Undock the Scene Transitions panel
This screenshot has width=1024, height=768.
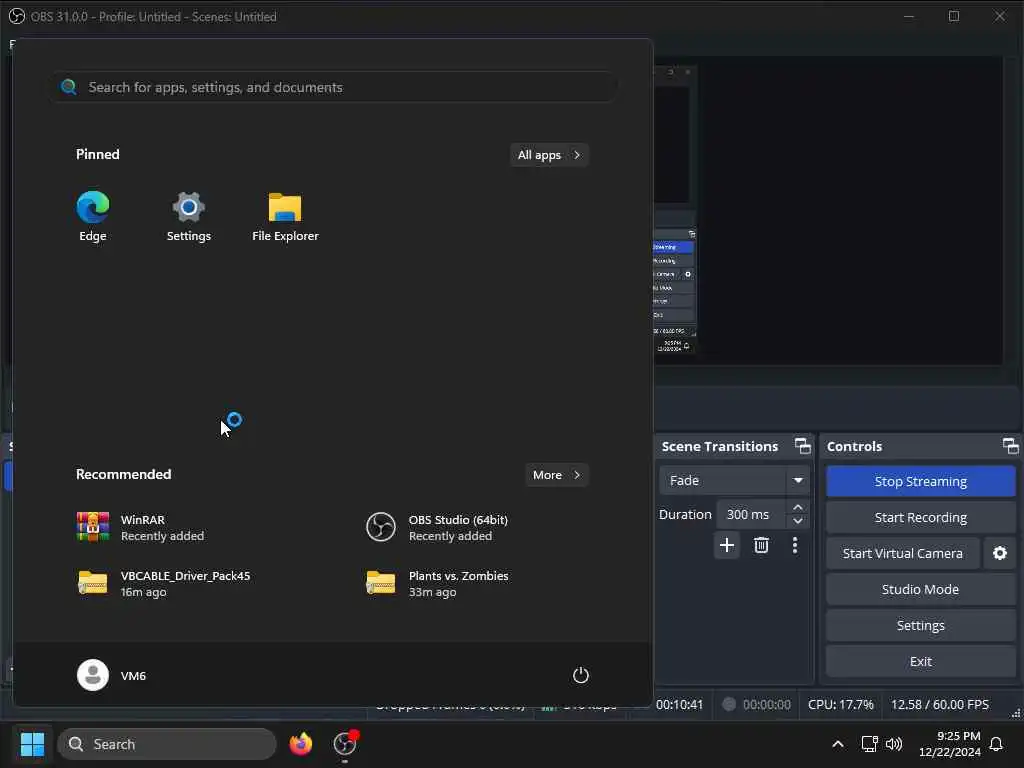(x=803, y=446)
